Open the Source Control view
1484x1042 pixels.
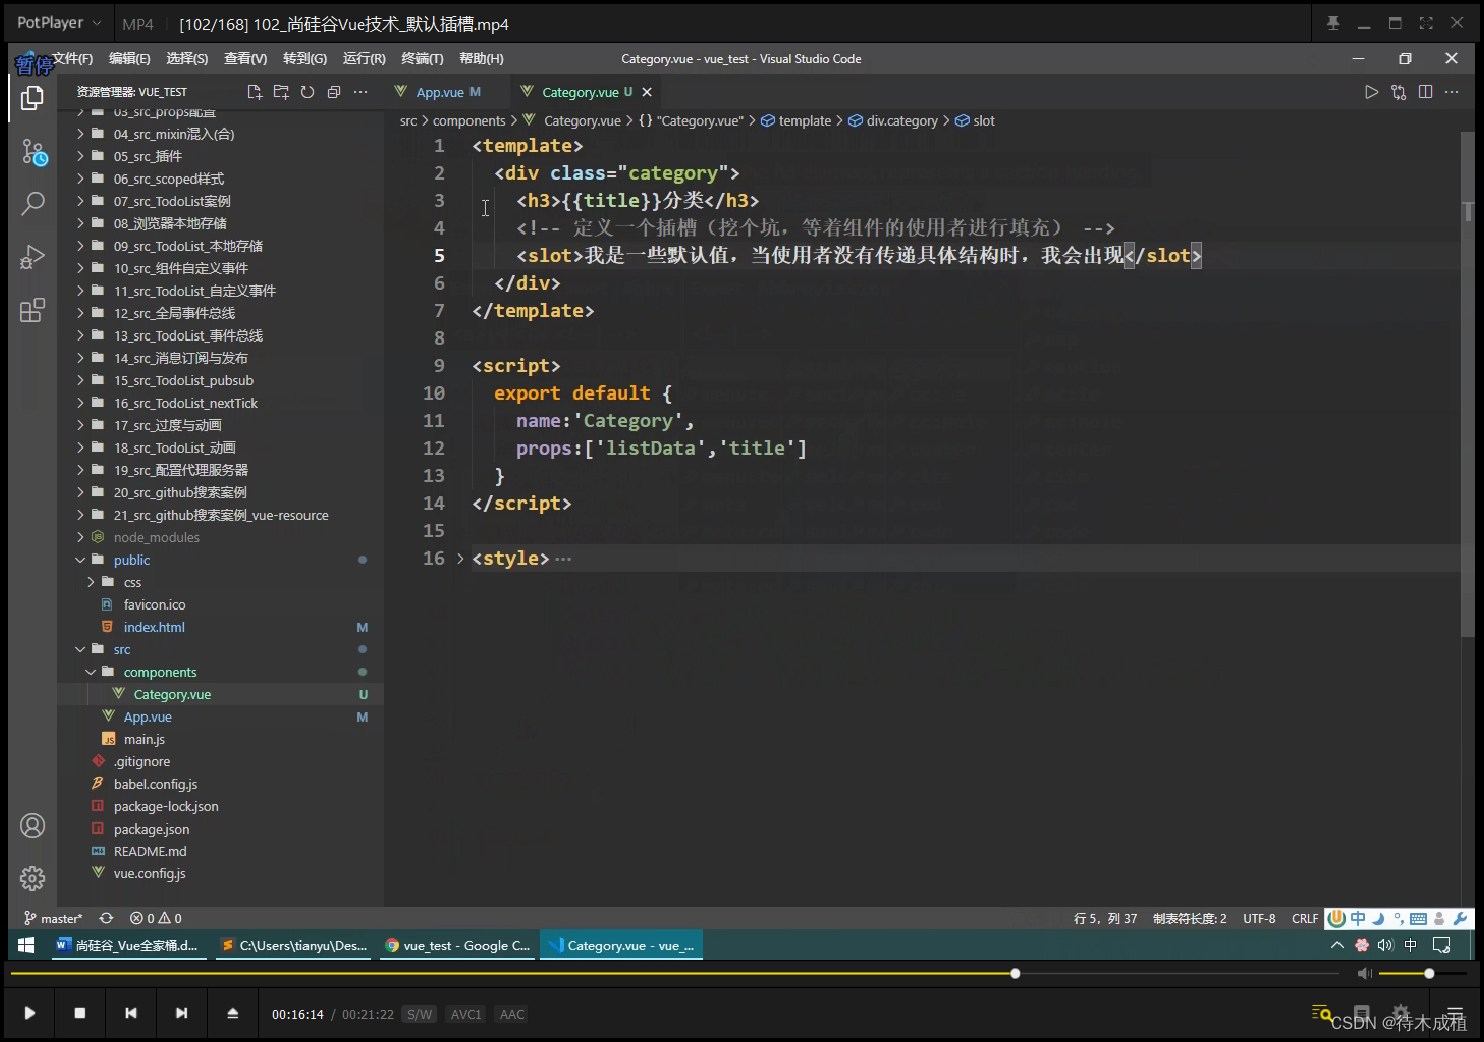click(x=33, y=152)
